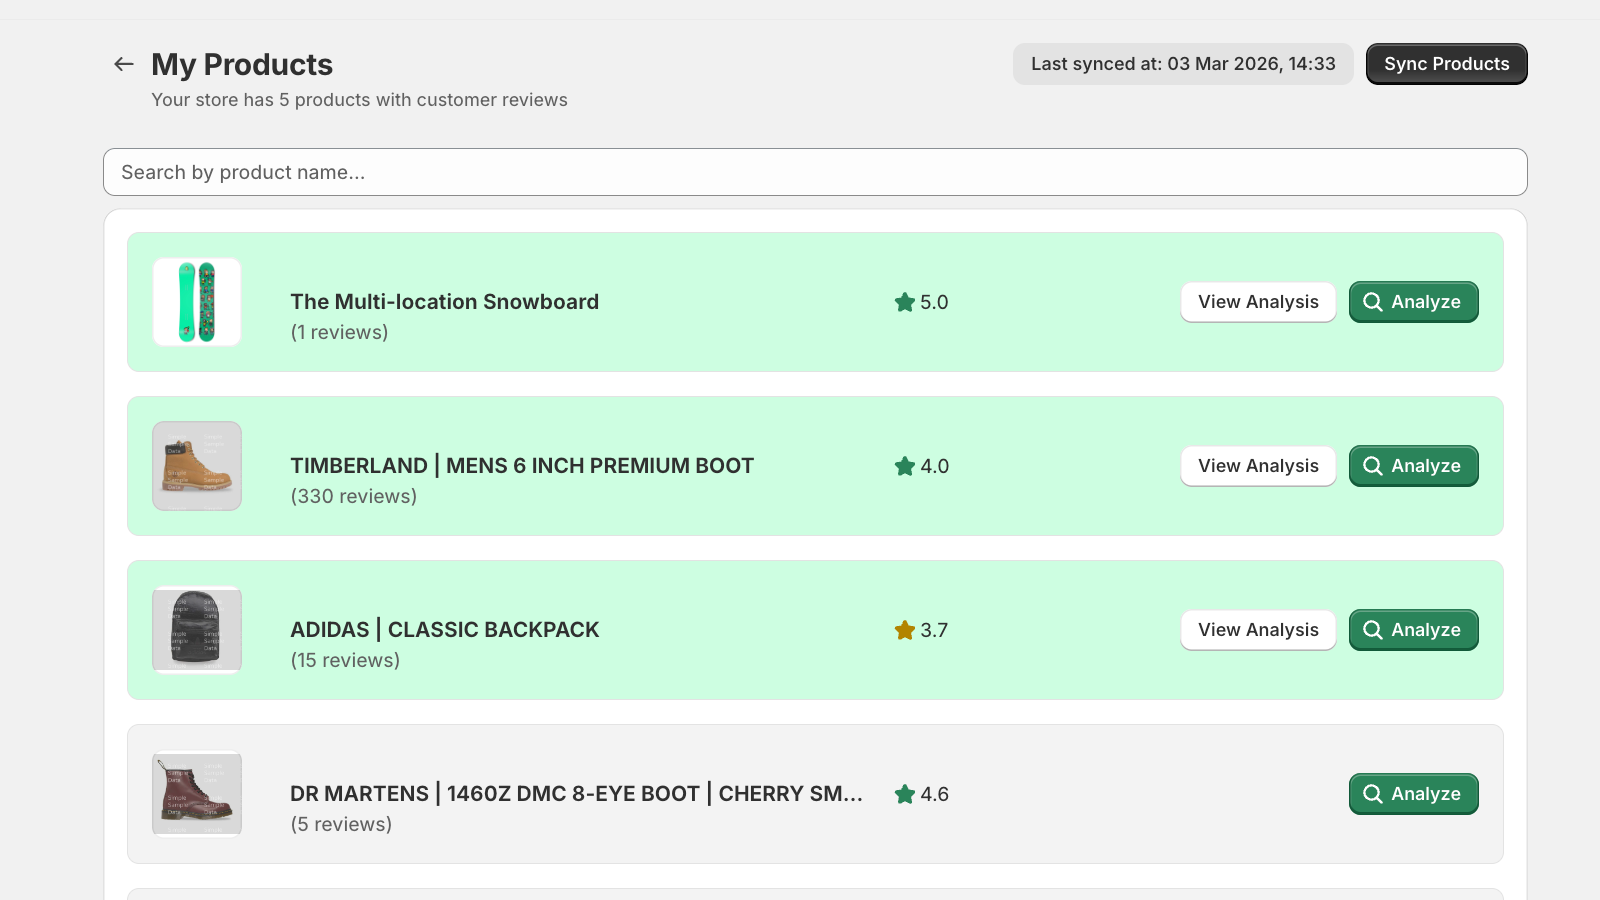Viewport: 1600px width, 900px height.
Task: Click Sync Products button
Action: (x=1446, y=64)
